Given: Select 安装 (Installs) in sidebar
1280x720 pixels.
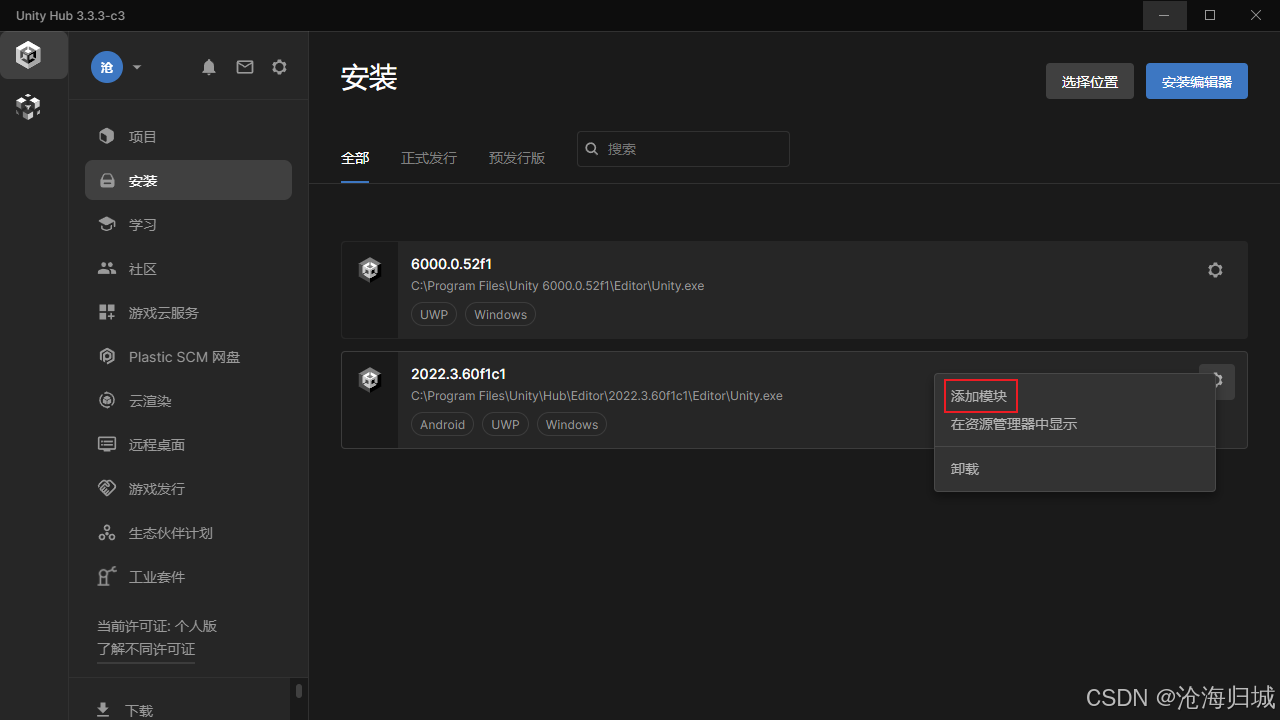Looking at the screenshot, I should coord(188,180).
